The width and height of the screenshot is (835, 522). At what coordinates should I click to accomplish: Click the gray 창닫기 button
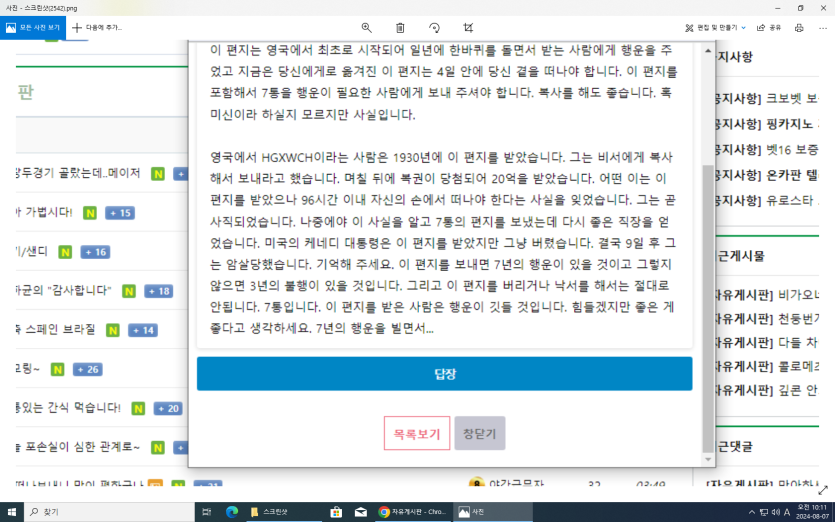click(480, 434)
